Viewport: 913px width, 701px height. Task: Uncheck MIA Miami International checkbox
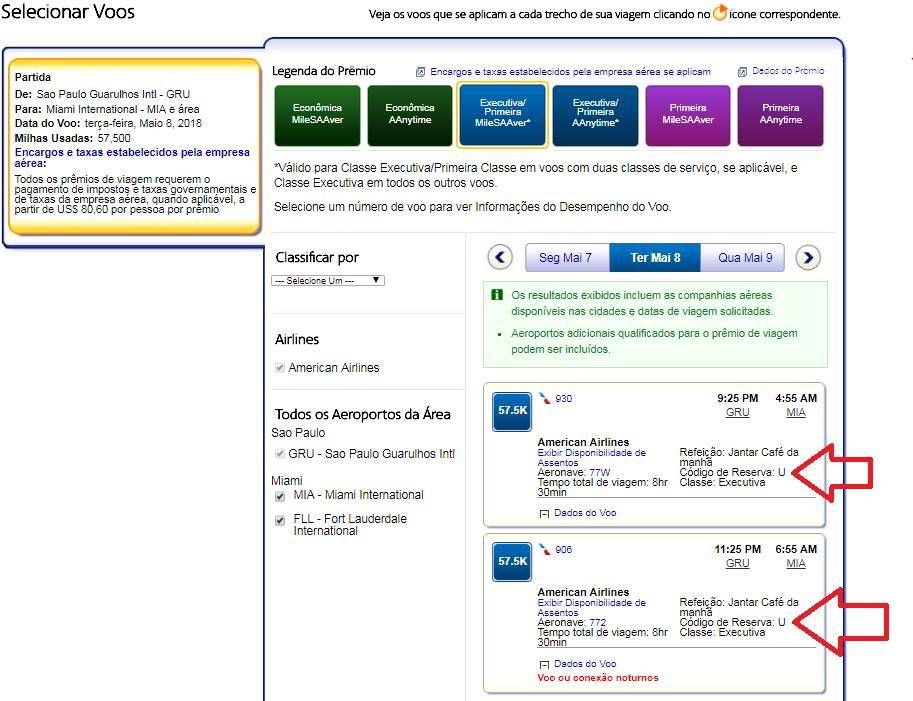280,496
